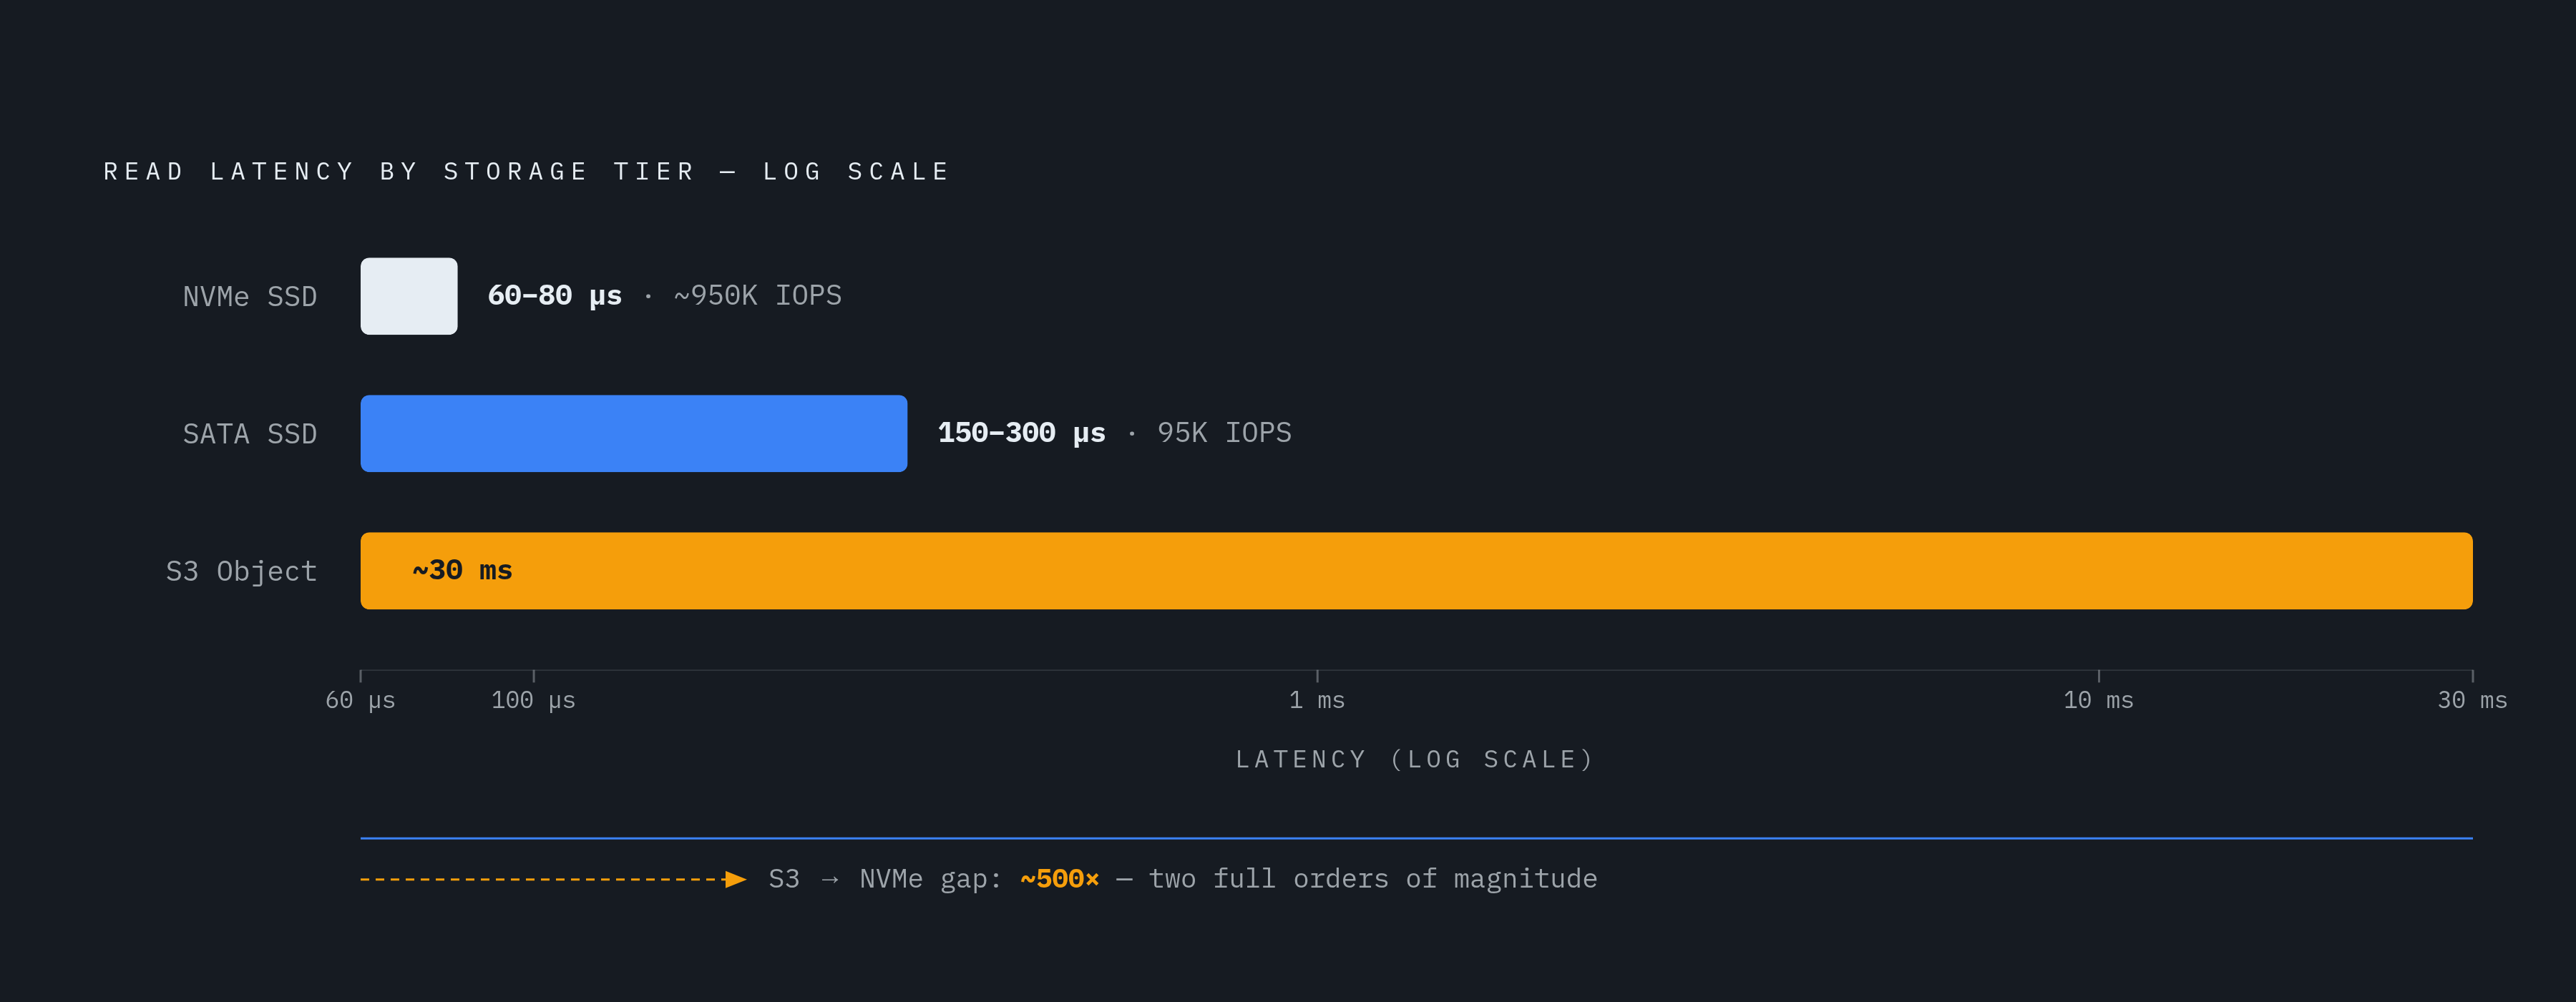Click the 'NVMe SSD' row label

coord(249,297)
